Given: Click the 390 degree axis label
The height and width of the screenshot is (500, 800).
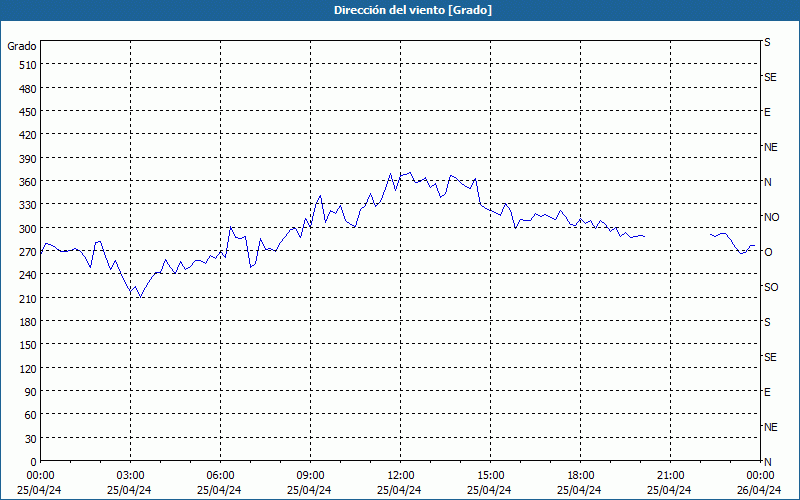Looking at the screenshot, I should (x=28, y=159).
